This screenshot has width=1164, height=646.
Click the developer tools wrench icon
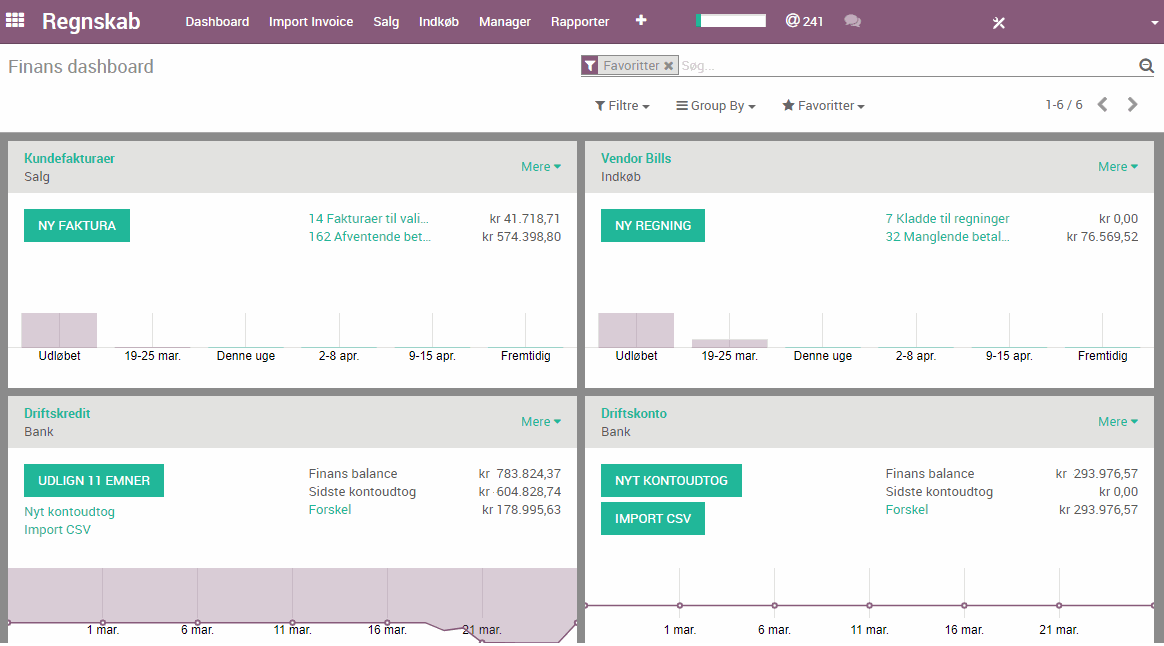pos(998,22)
